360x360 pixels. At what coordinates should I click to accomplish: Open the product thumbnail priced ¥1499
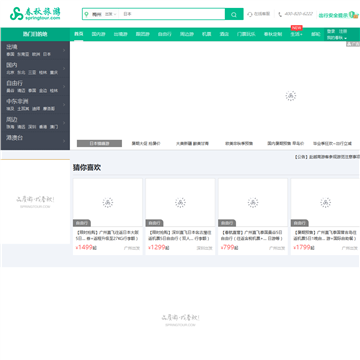point(108,203)
